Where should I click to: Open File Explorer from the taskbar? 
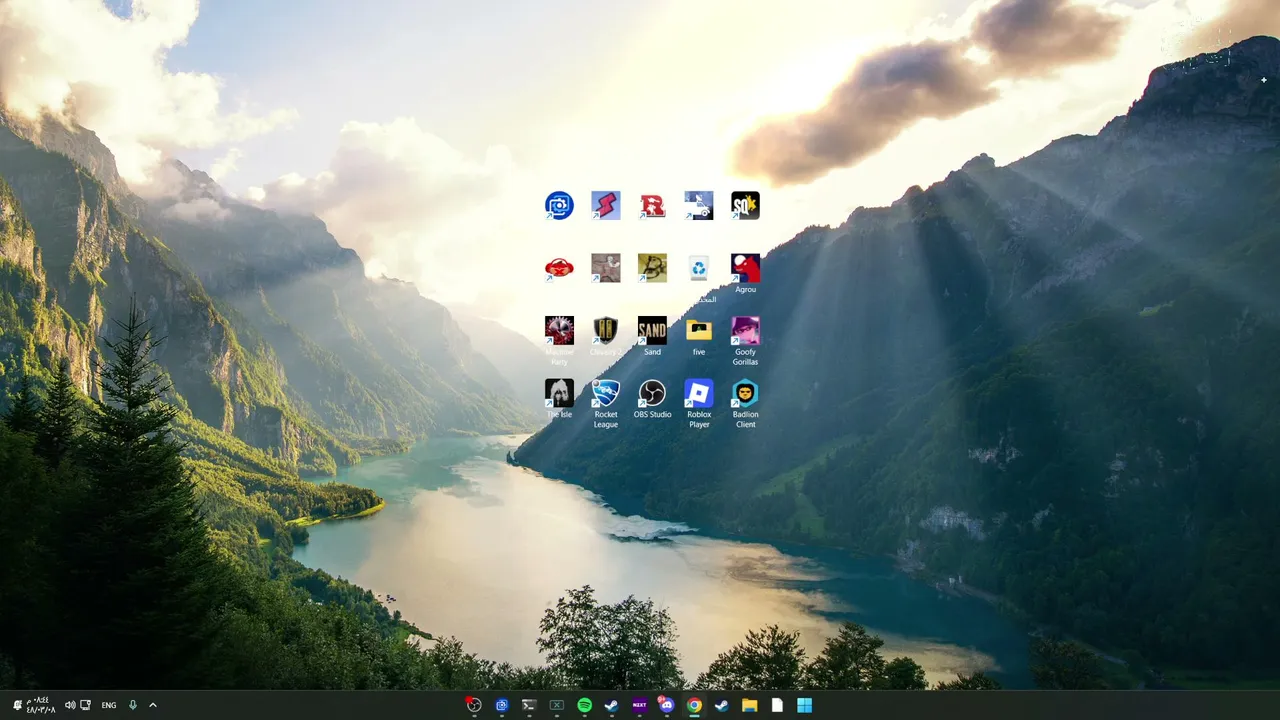pos(749,705)
